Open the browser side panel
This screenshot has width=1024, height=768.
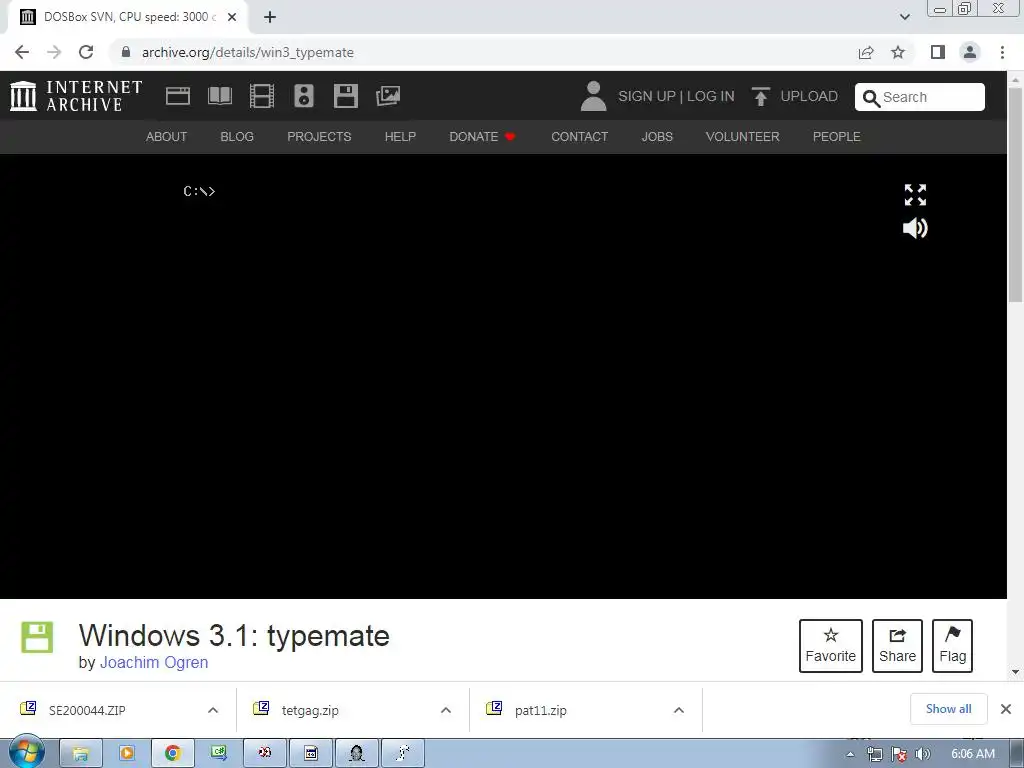coord(938,52)
